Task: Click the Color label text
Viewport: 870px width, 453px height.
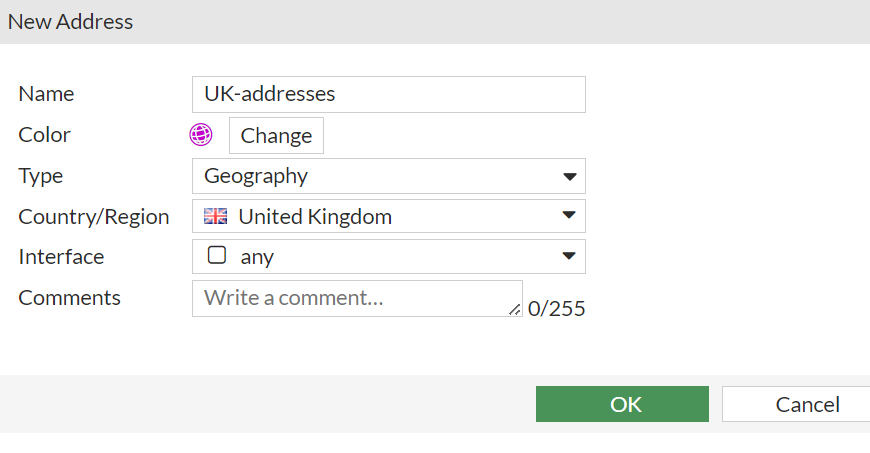Action: pos(45,135)
